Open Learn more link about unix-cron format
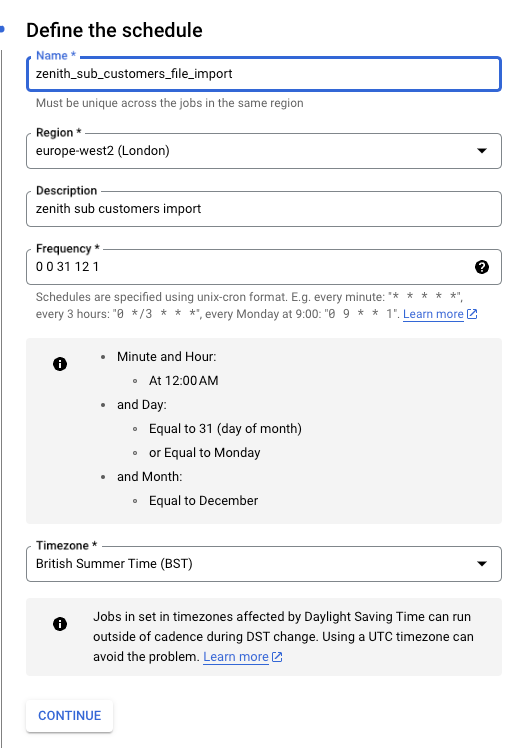Screen dimensions: 524x748 pyautogui.click(x=433, y=314)
